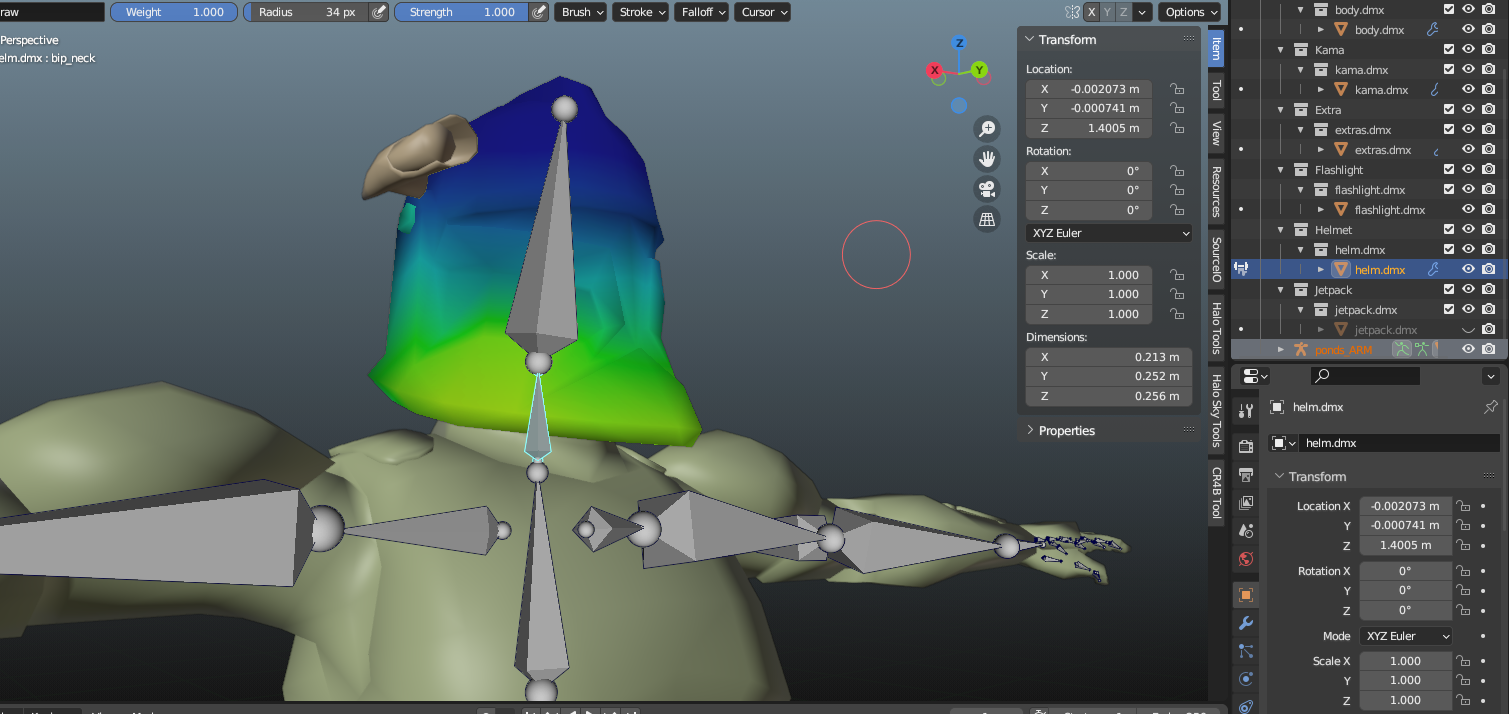Click the armature icon of ponds_ARM
The width and height of the screenshot is (1509, 714).
[1300, 349]
